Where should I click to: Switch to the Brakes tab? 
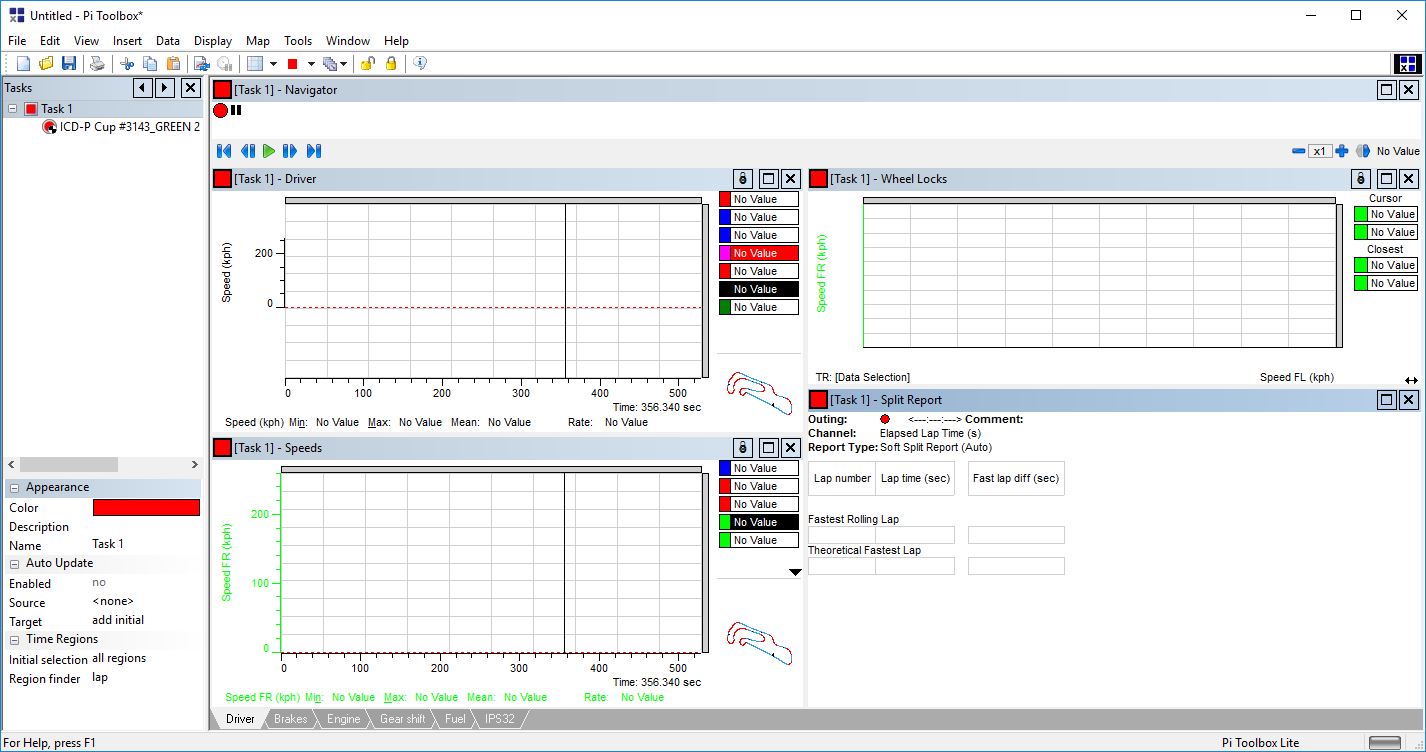point(289,718)
